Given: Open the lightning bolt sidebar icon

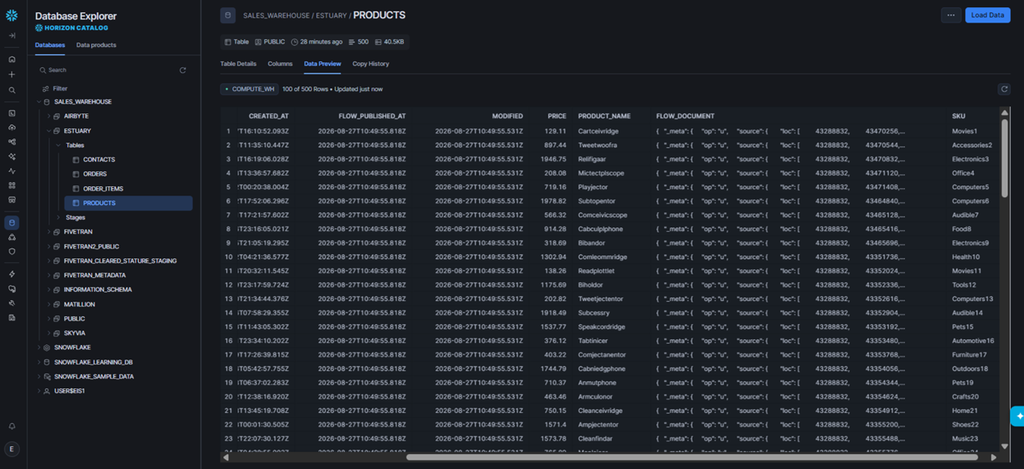Looking at the screenshot, I should click(12, 274).
